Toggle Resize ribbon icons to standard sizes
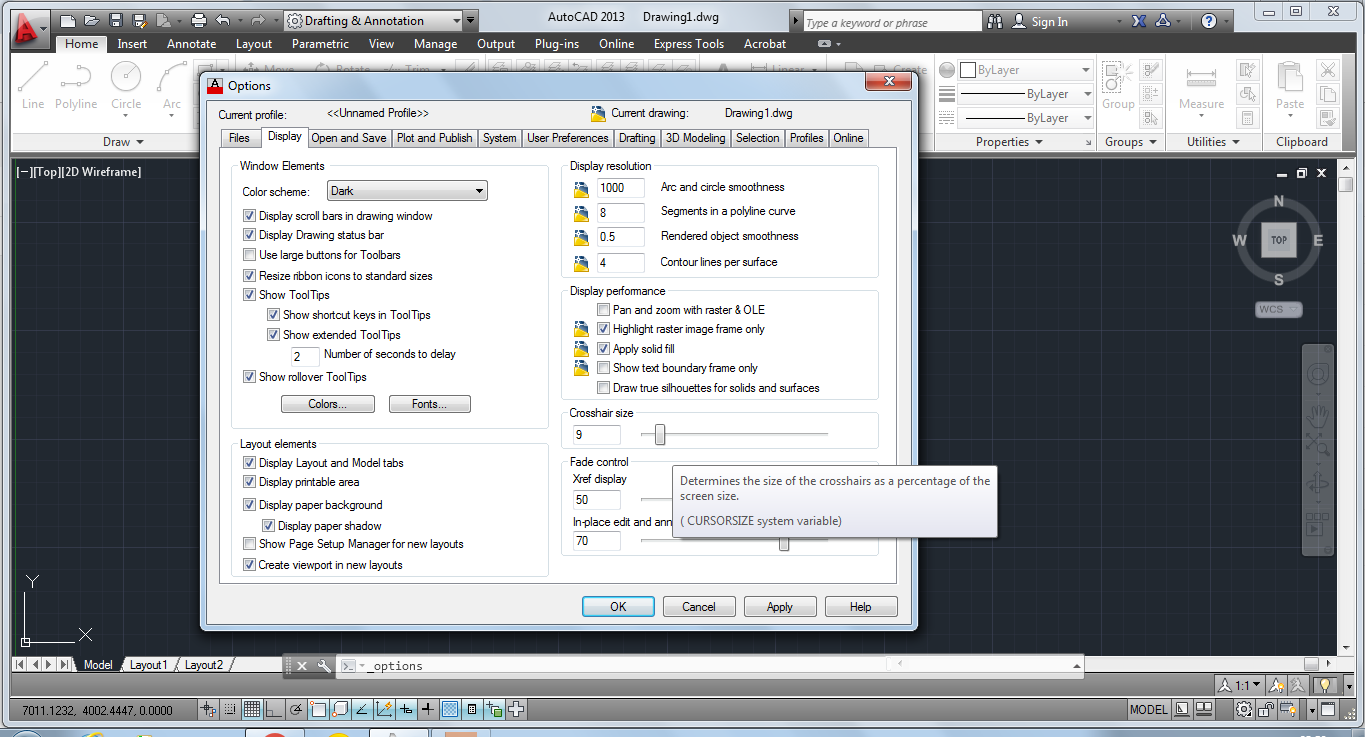The width and height of the screenshot is (1365, 737). coord(250,275)
